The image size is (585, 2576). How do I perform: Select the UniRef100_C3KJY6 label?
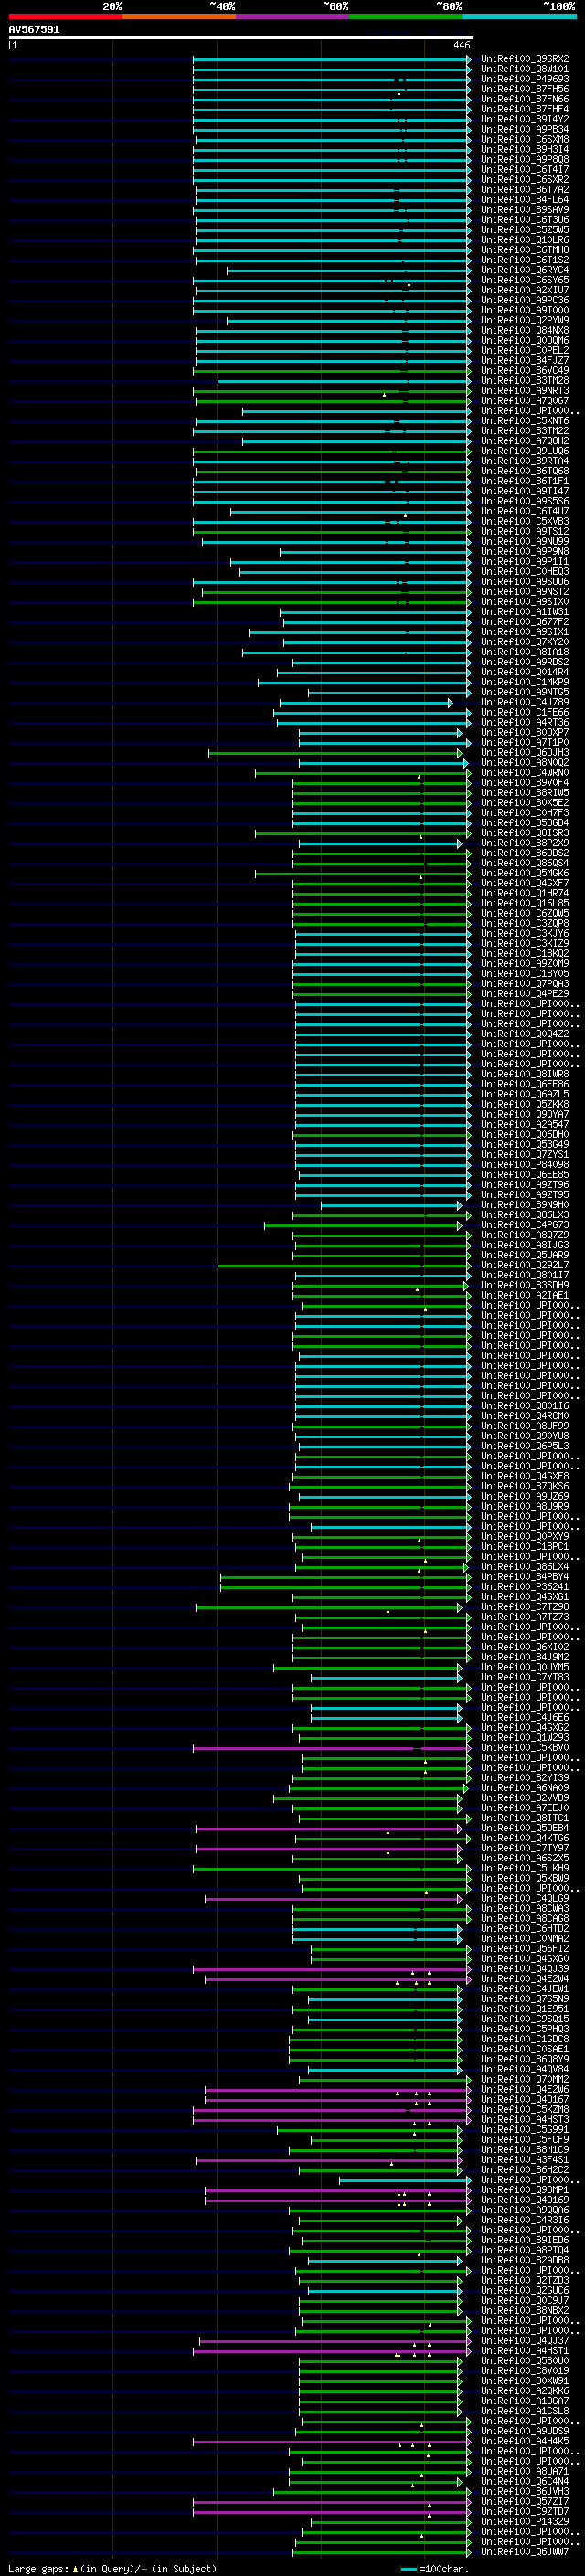(x=525, y=933)
